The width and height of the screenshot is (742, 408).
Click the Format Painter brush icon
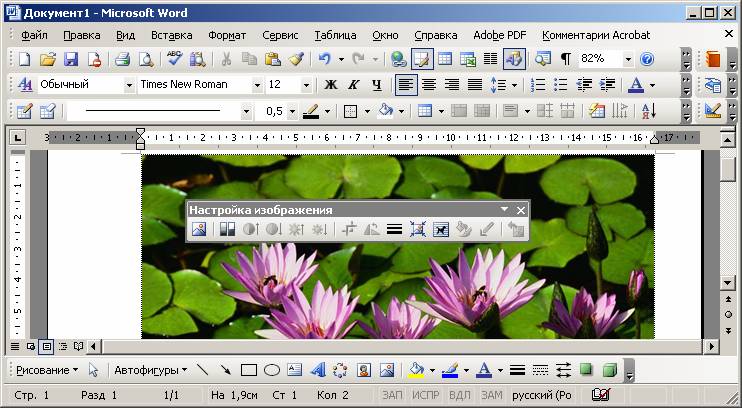(295, 59)
